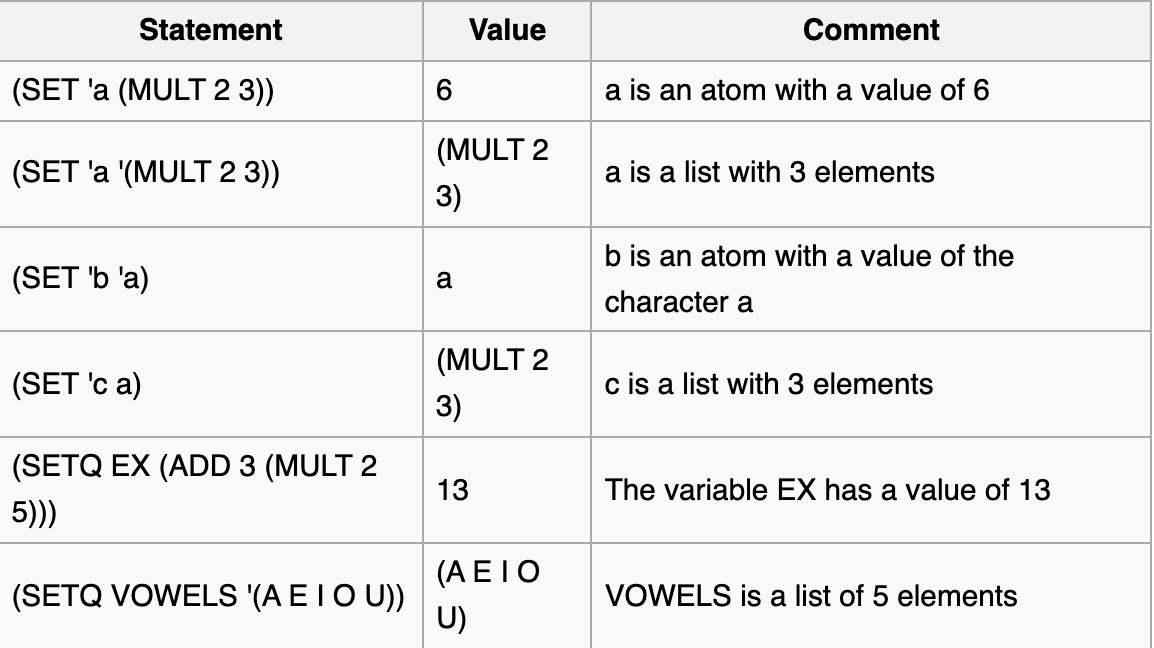Click the statement (SET 'a '(MULT 2 3))
This screenshot has width=1154, height=648.
tap(146, 173)
